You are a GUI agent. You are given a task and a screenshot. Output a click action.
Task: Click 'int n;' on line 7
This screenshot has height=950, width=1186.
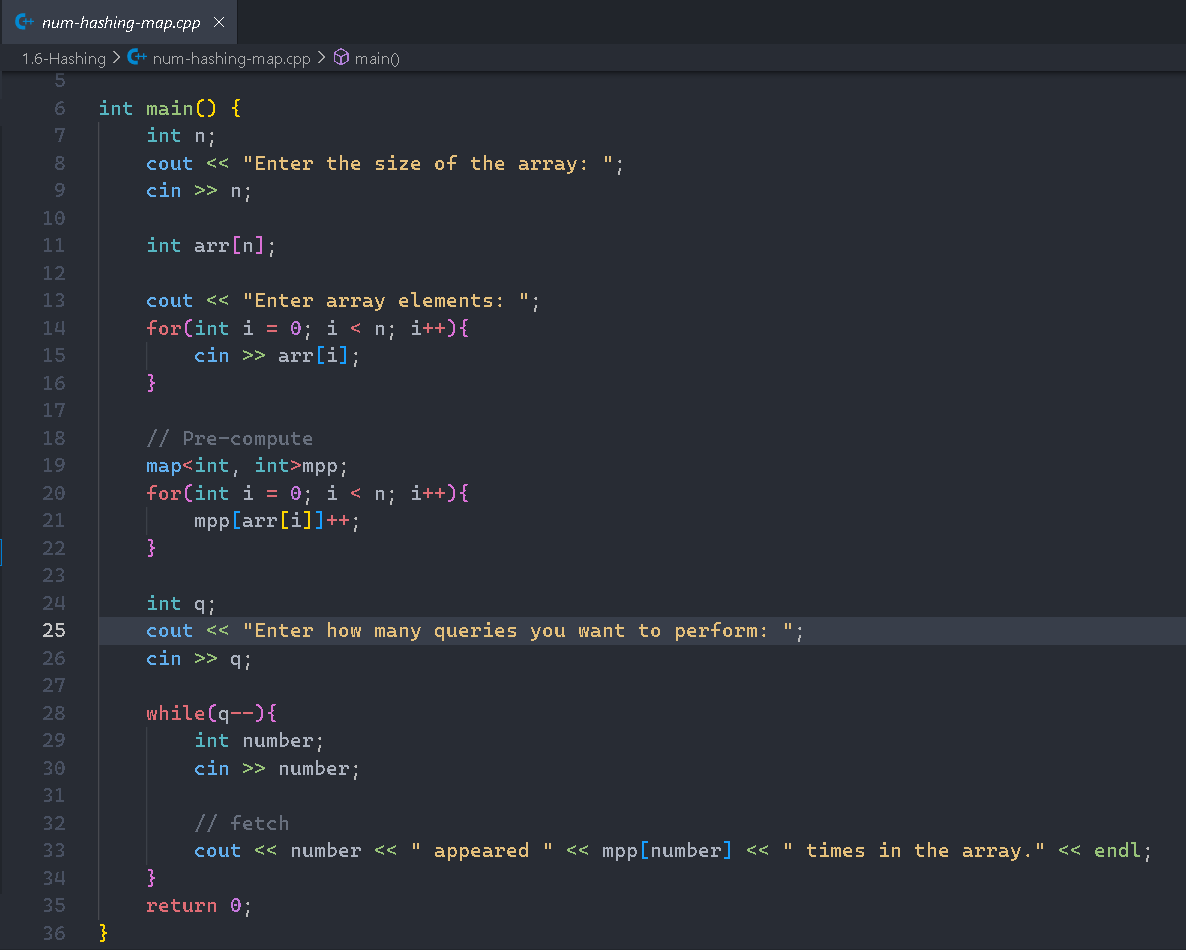(x=181, y=135)
